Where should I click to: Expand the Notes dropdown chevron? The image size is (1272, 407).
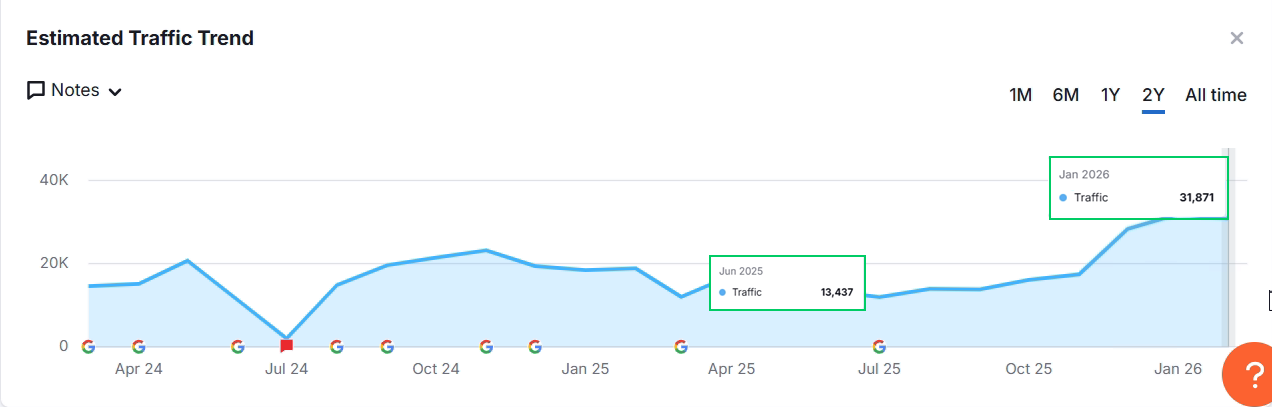[115, 92]
